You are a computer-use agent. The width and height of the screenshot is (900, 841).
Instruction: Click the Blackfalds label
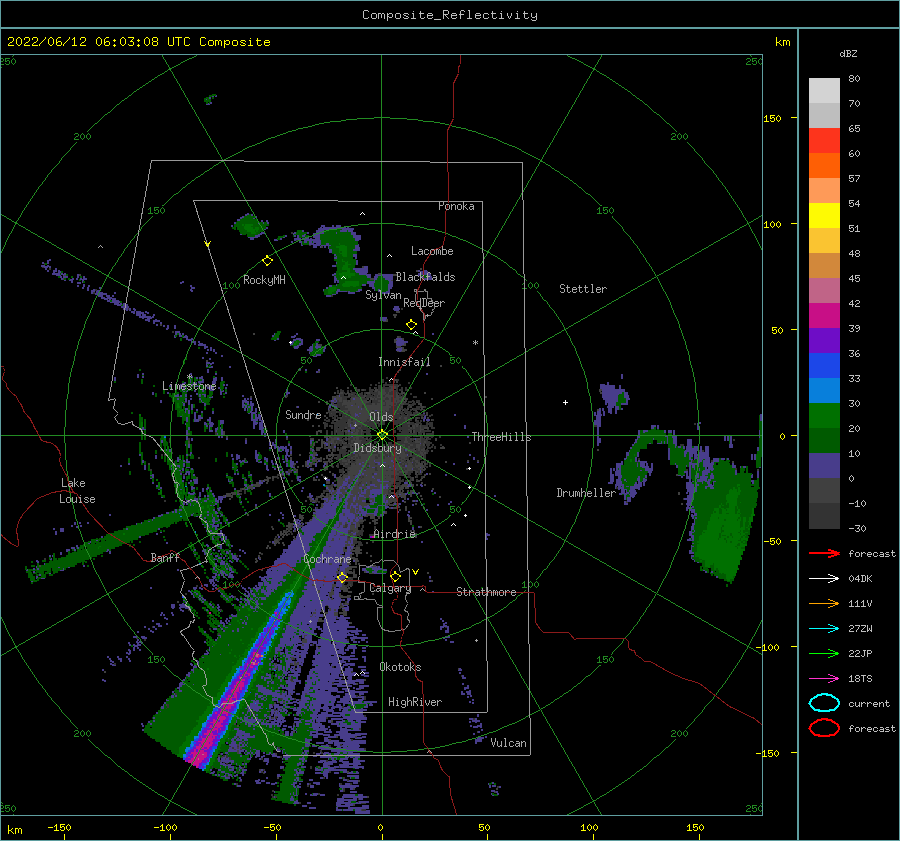point(425,277)
